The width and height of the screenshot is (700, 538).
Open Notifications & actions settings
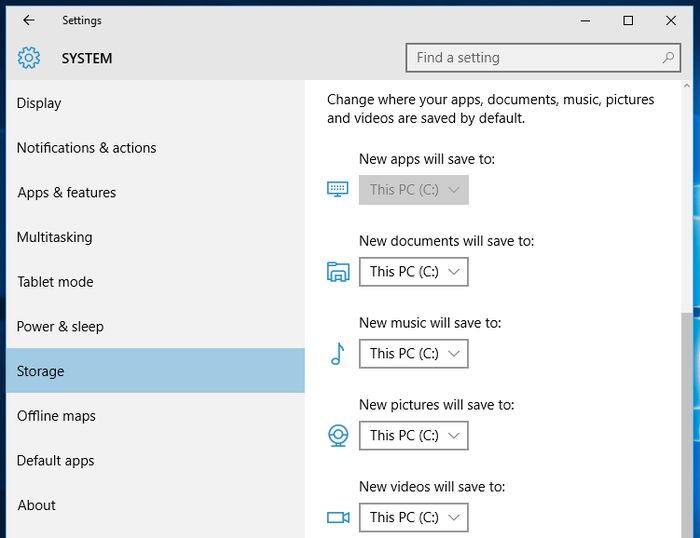click(86, 148)
